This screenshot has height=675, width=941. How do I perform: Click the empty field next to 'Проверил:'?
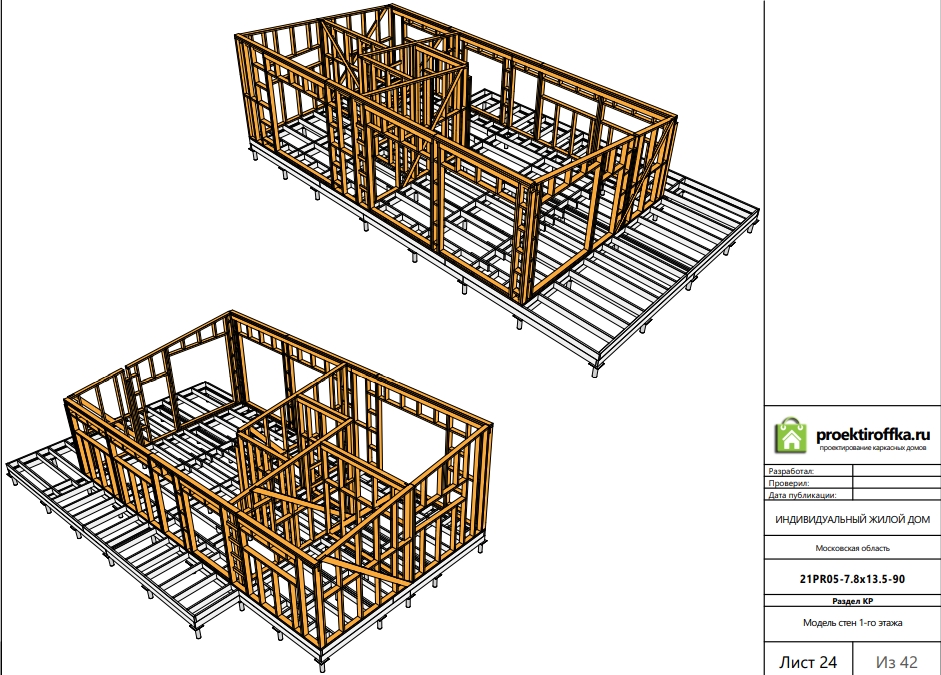(897, 483)
